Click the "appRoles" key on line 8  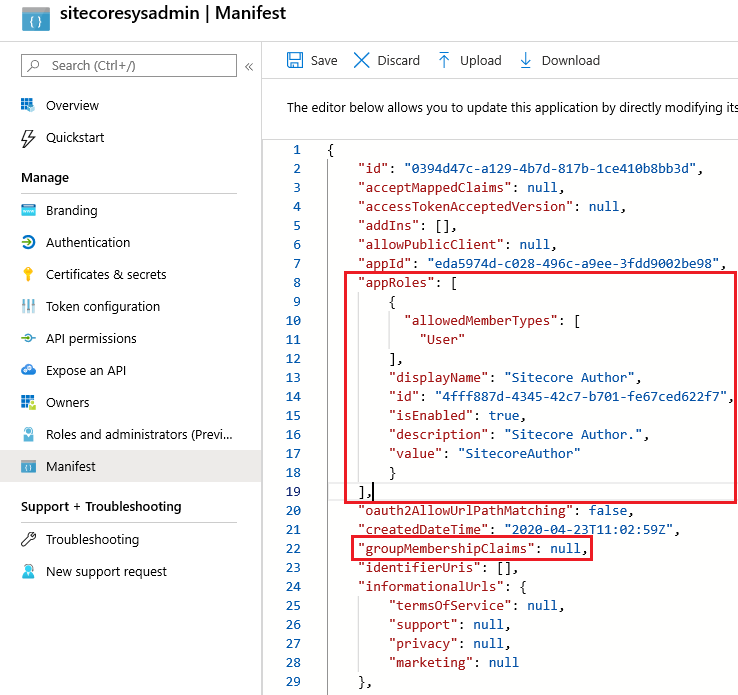pos(396,282)
